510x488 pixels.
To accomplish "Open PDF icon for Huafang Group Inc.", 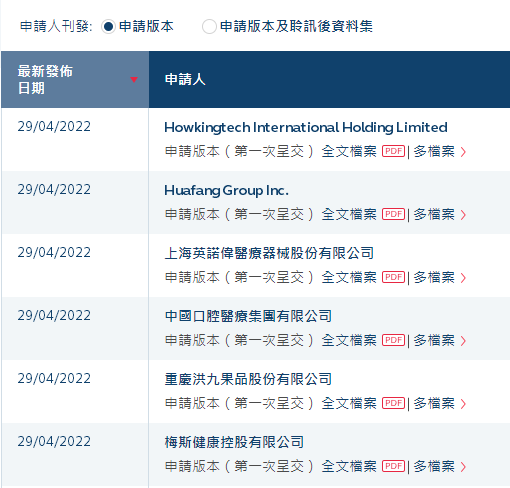I will point(393,214).
